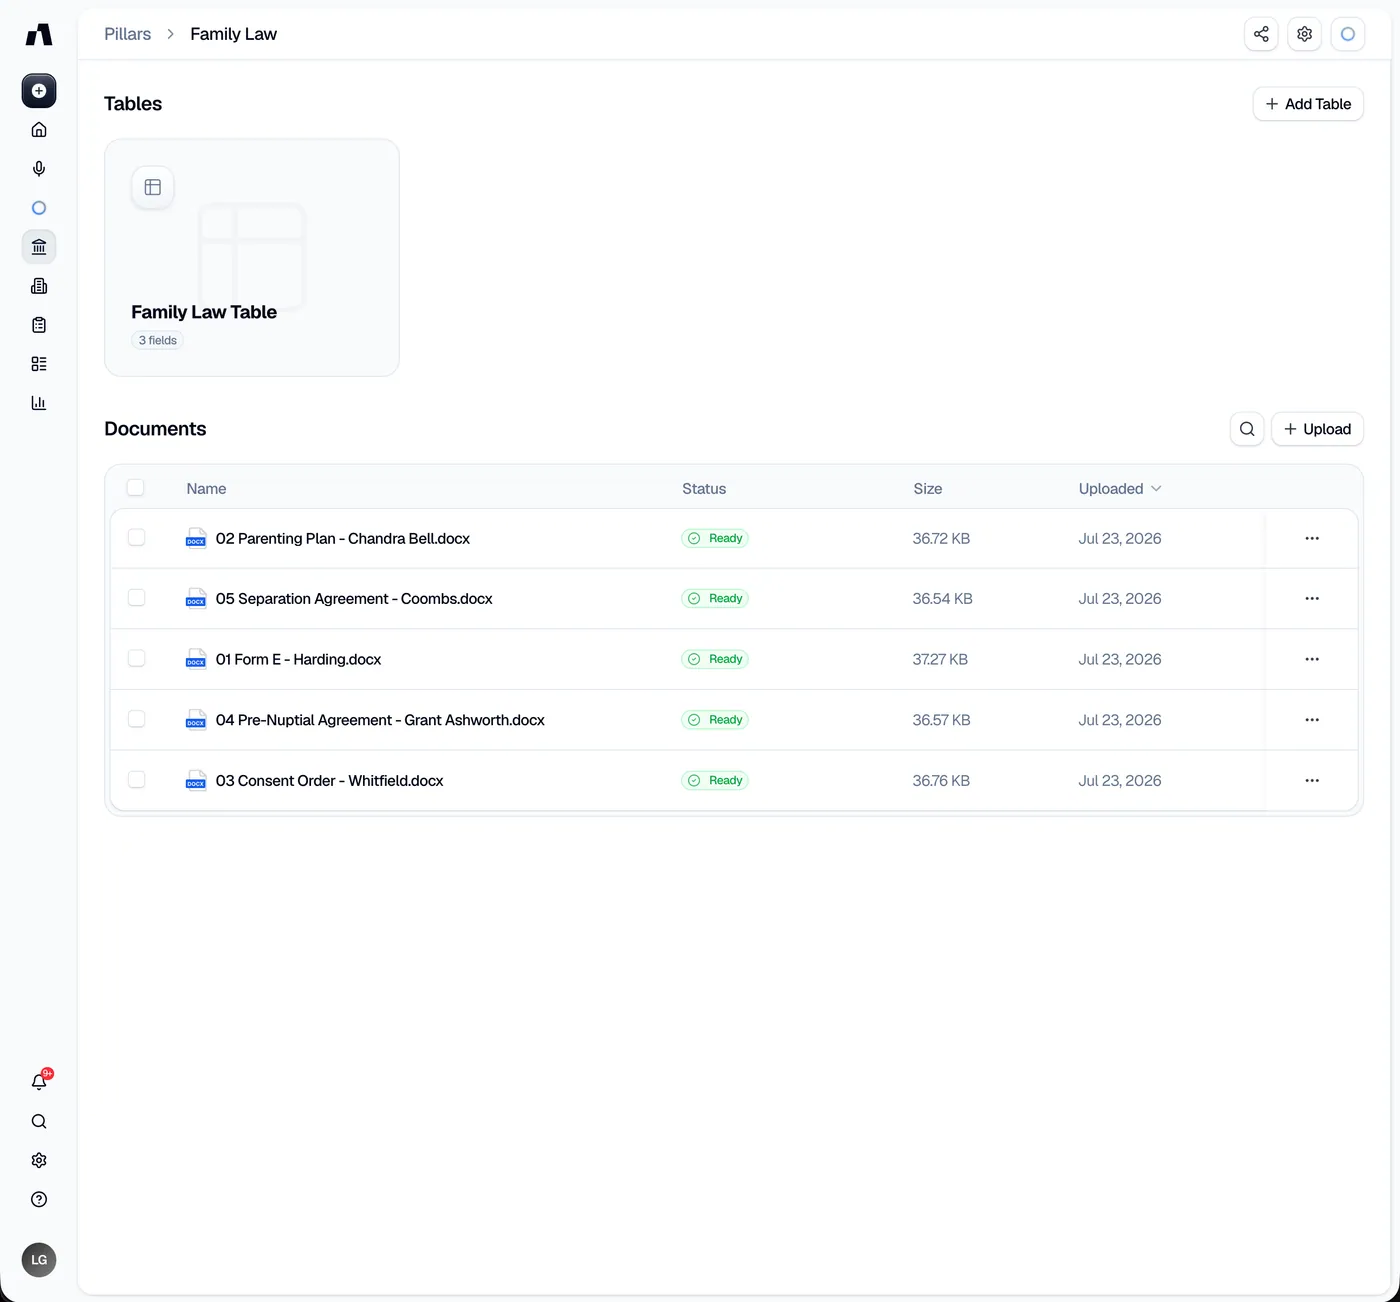Open more options for 01 Form E - Harding.docx
This screenshot has height=1302, width=1400.
pyautogui.click(x=1312, y=659)
